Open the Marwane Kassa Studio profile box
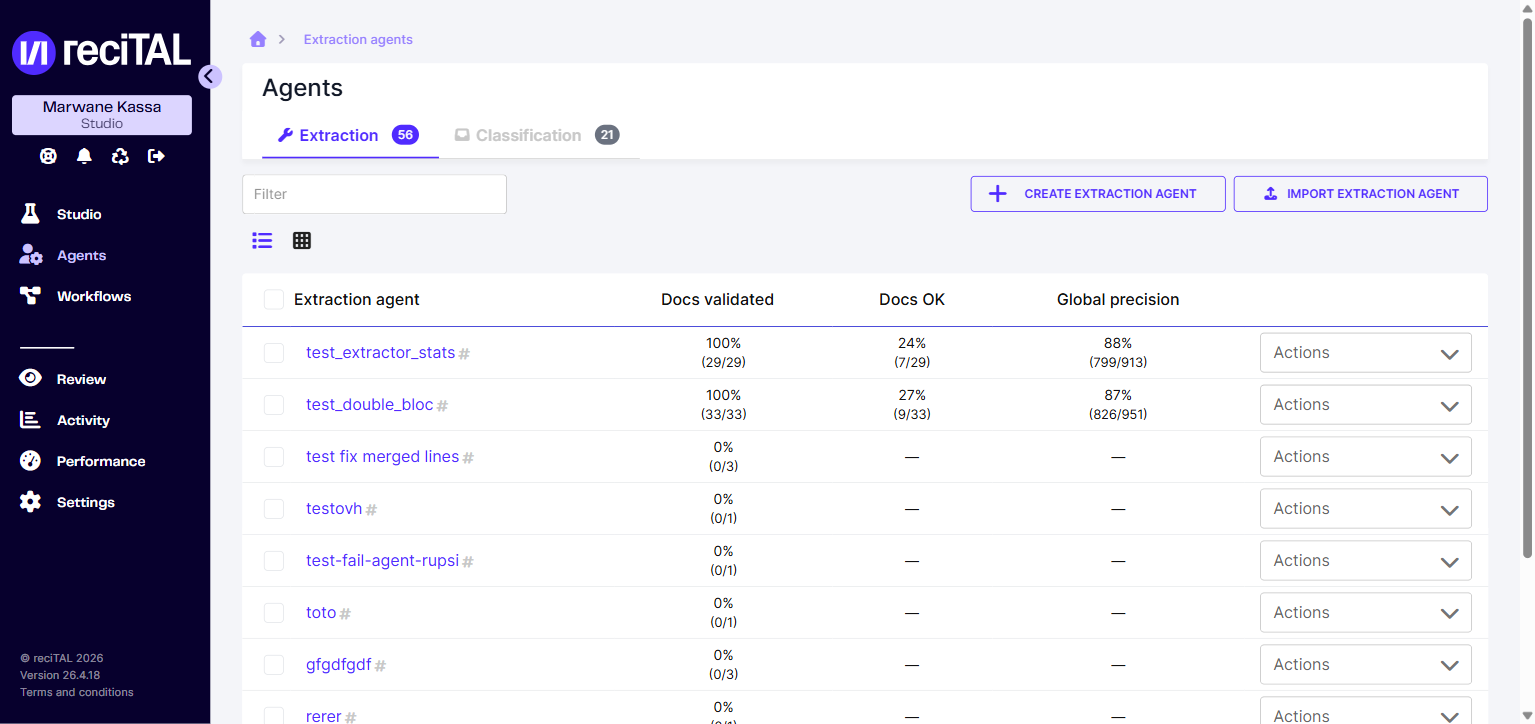The height and width of the screenshot is (724, 1535). coord(102,115)
